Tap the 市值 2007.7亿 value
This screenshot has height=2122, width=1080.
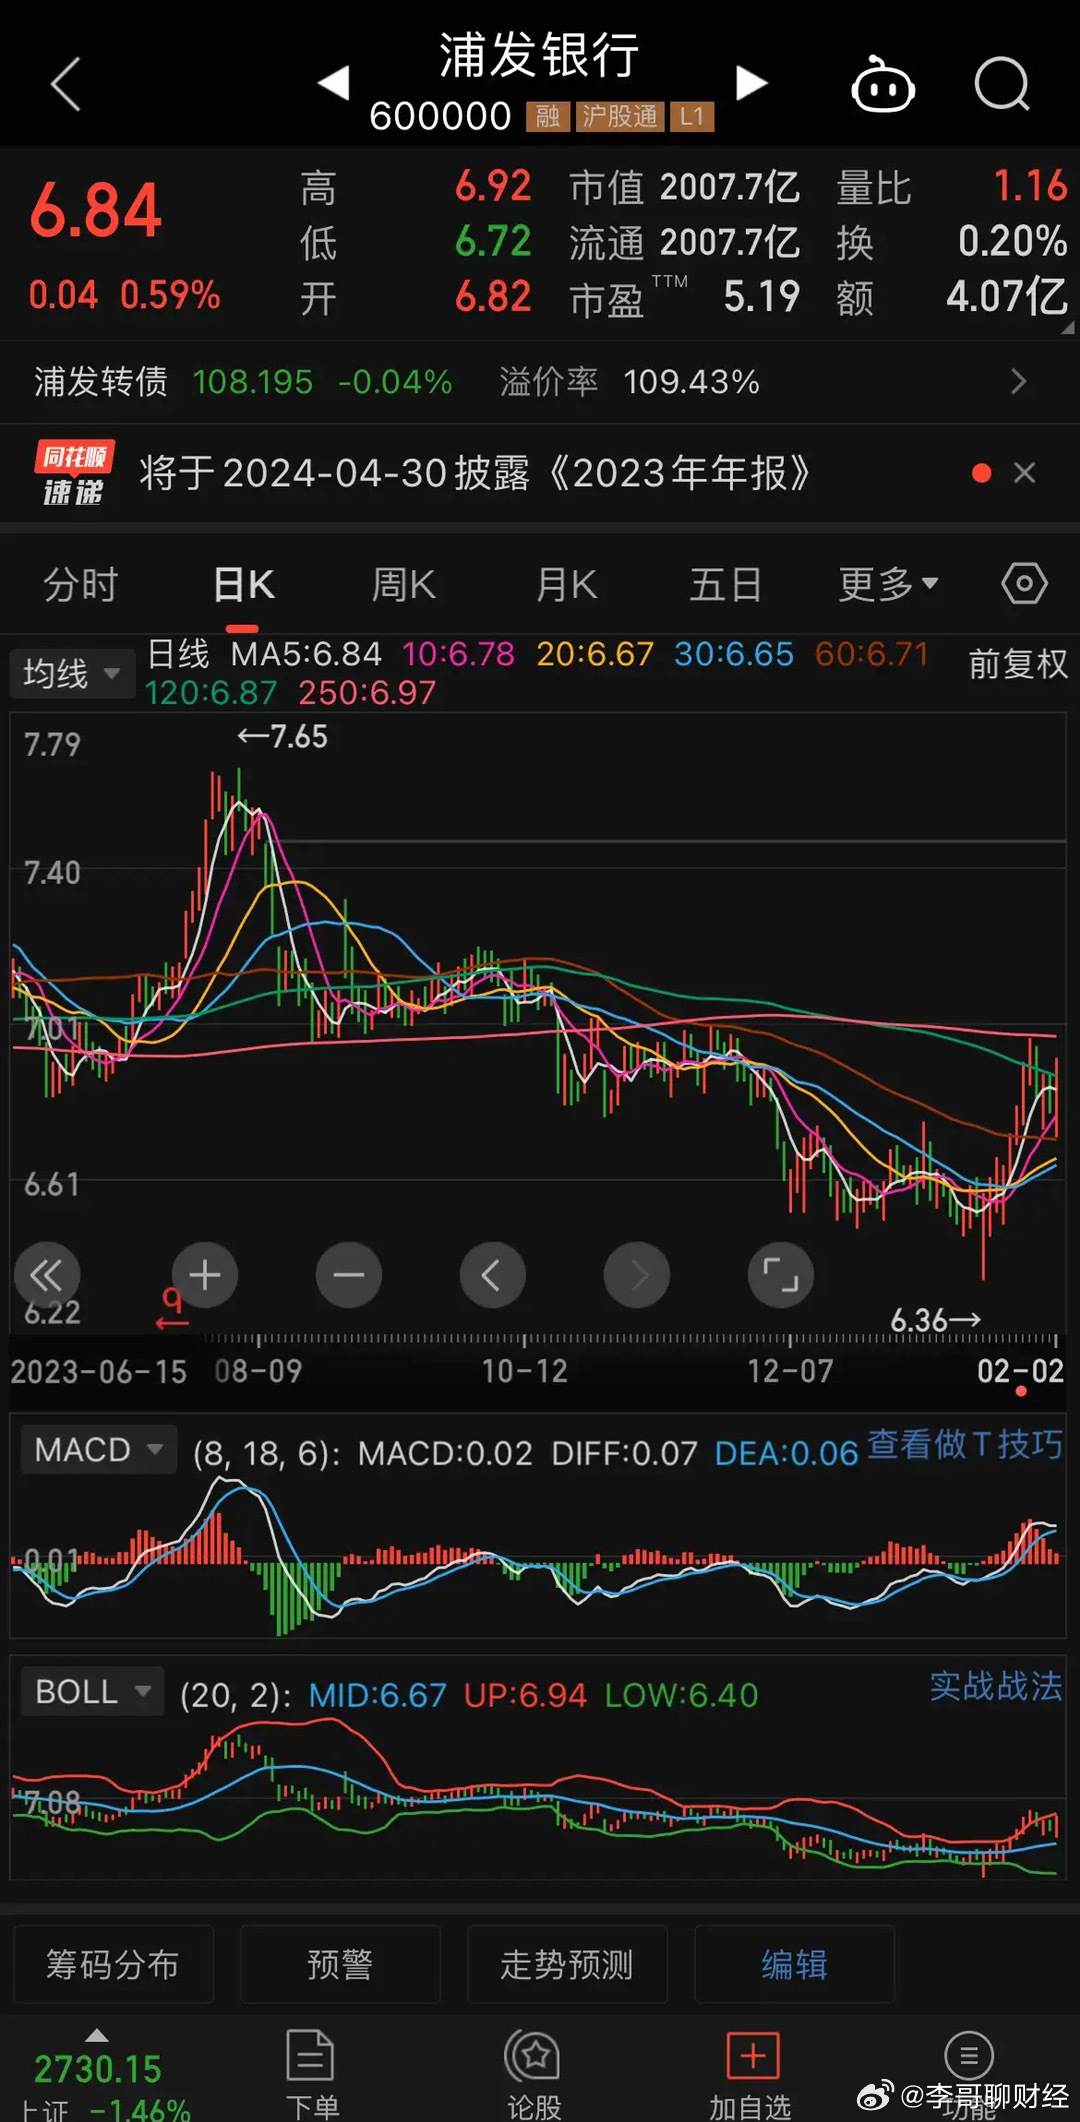point(729,187)
